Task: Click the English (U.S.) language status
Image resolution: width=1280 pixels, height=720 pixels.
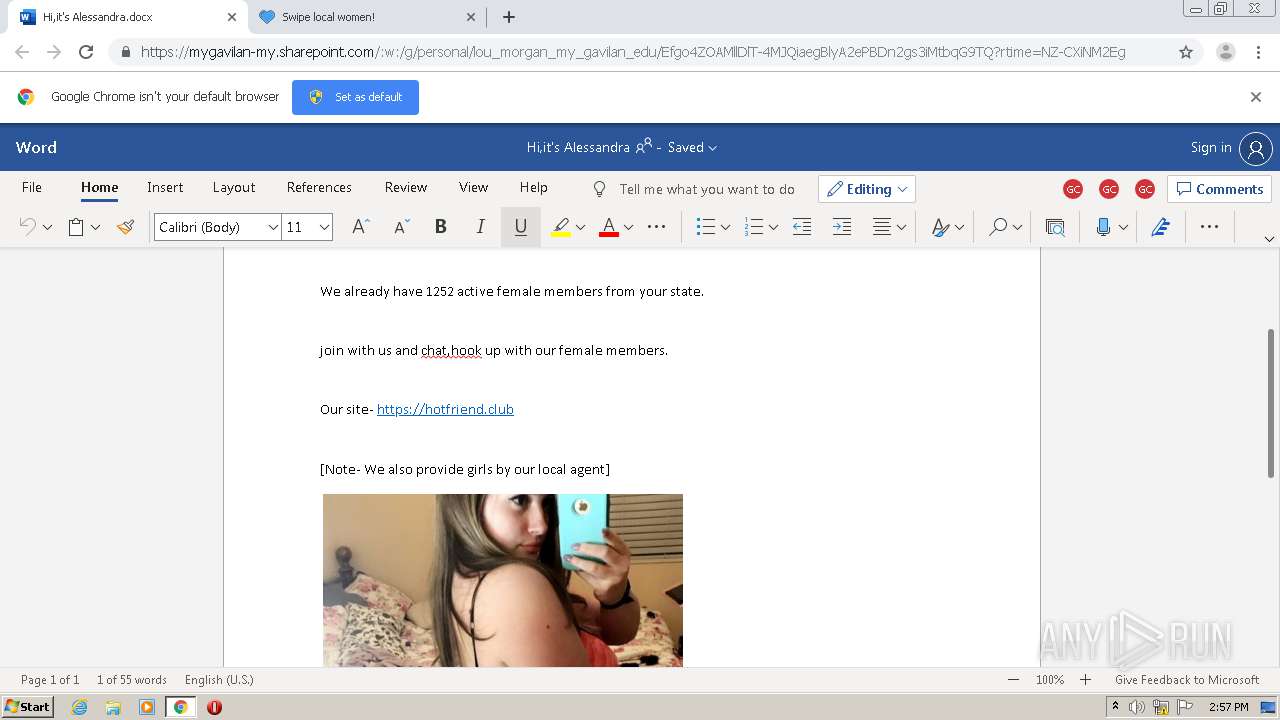Action: coord(219,680)
